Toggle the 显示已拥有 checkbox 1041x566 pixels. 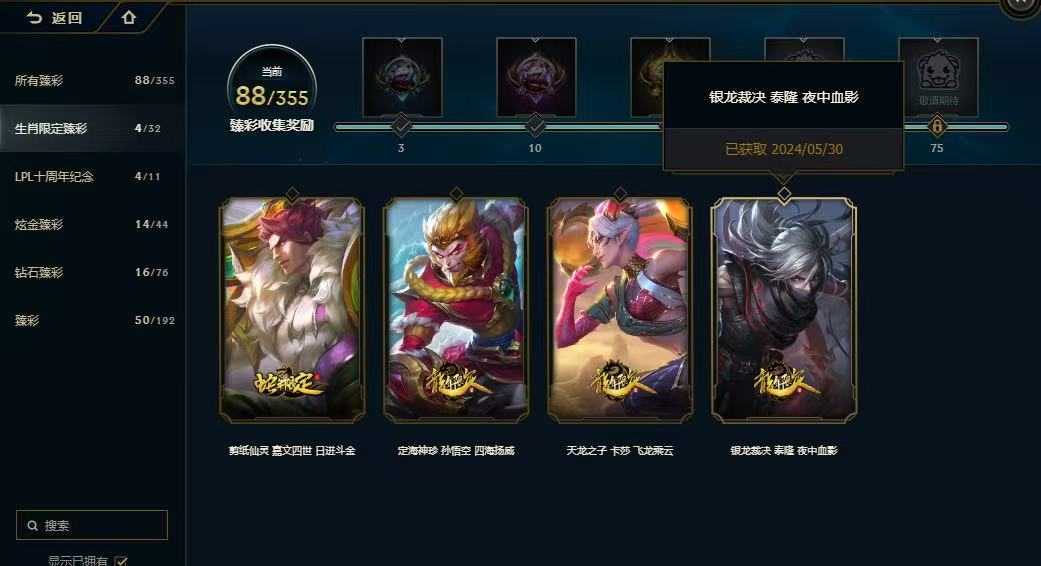point(121,561)
